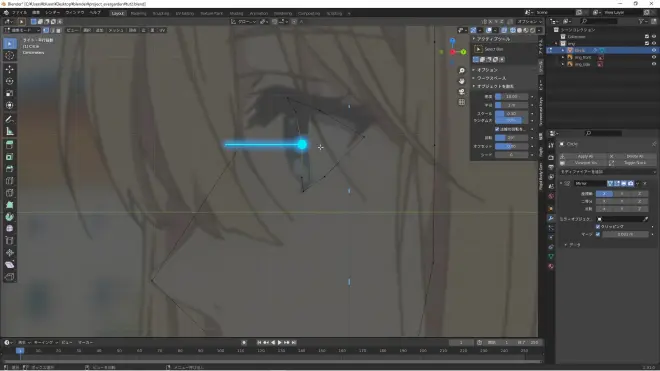Open the Modifiers wrench properties tab
The image size is (660, 371).
[x=551, y=218]
